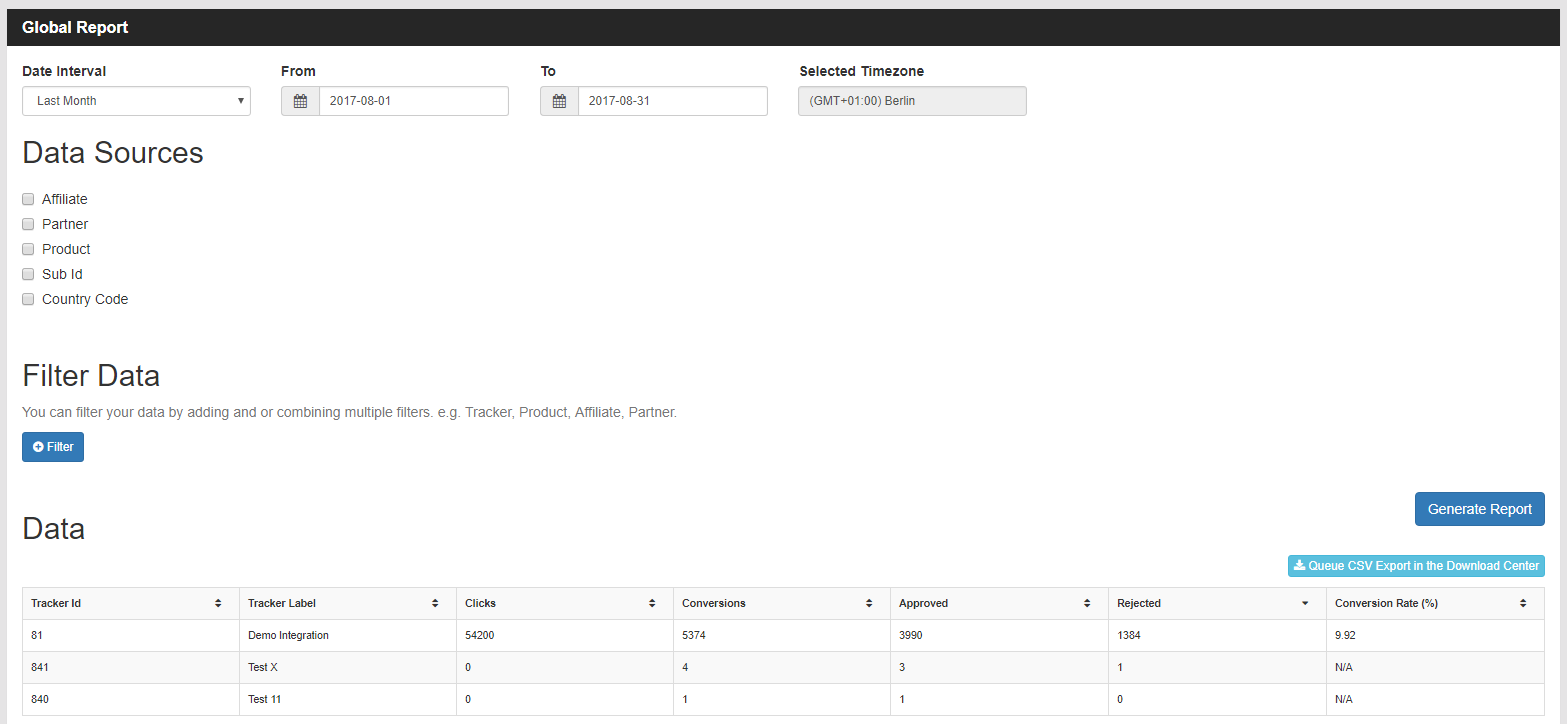Click the Test X tracker label cell
This screenshot has height=724, width=1567.
coord(348,667)
